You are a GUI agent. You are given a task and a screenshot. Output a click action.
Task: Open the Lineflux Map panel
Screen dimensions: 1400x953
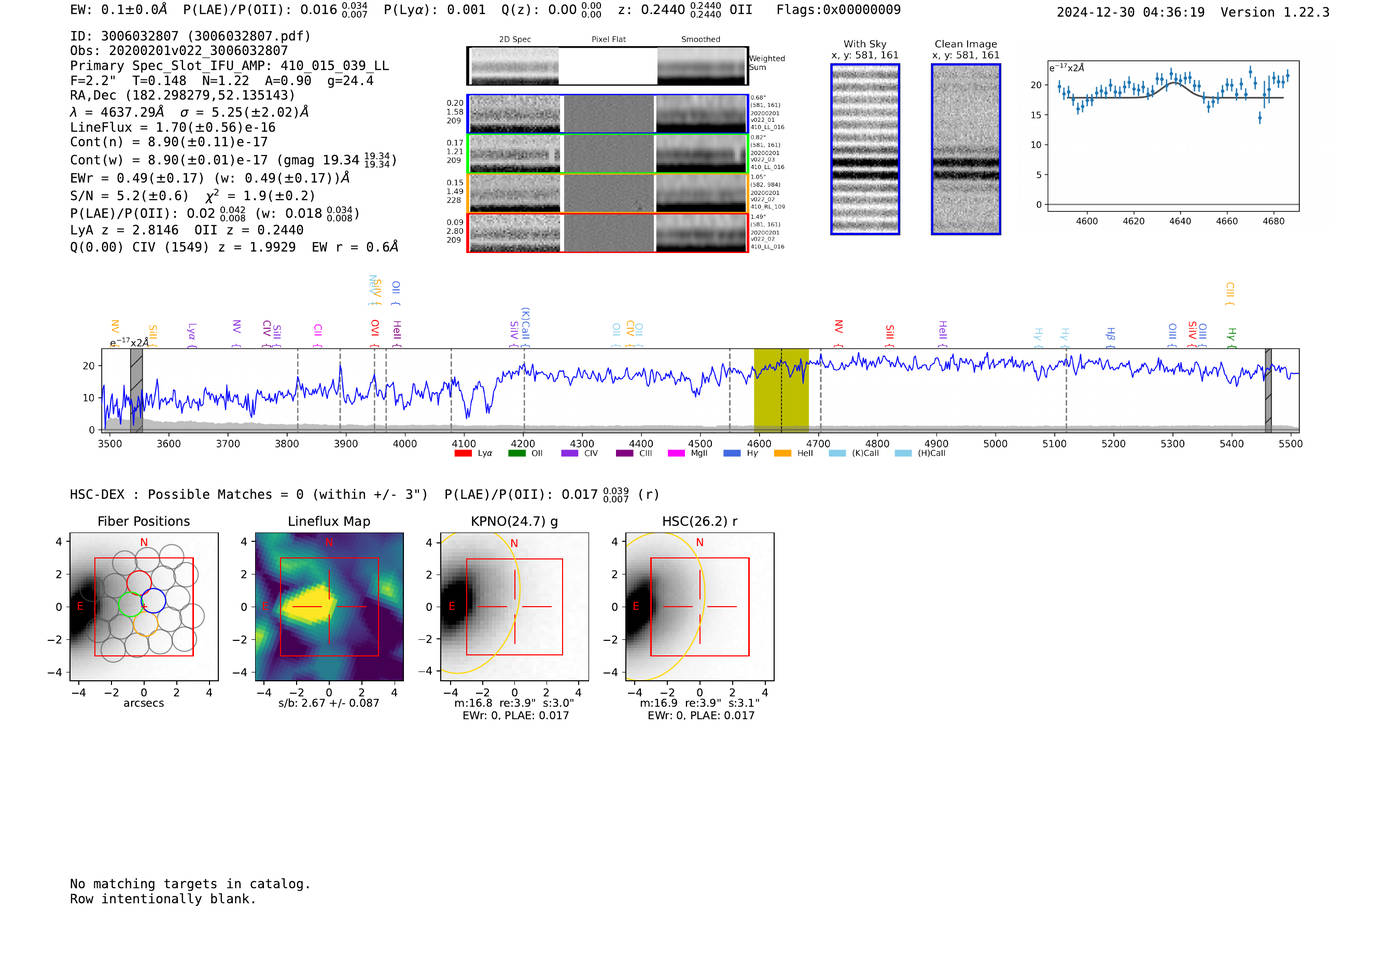point(329,607)
